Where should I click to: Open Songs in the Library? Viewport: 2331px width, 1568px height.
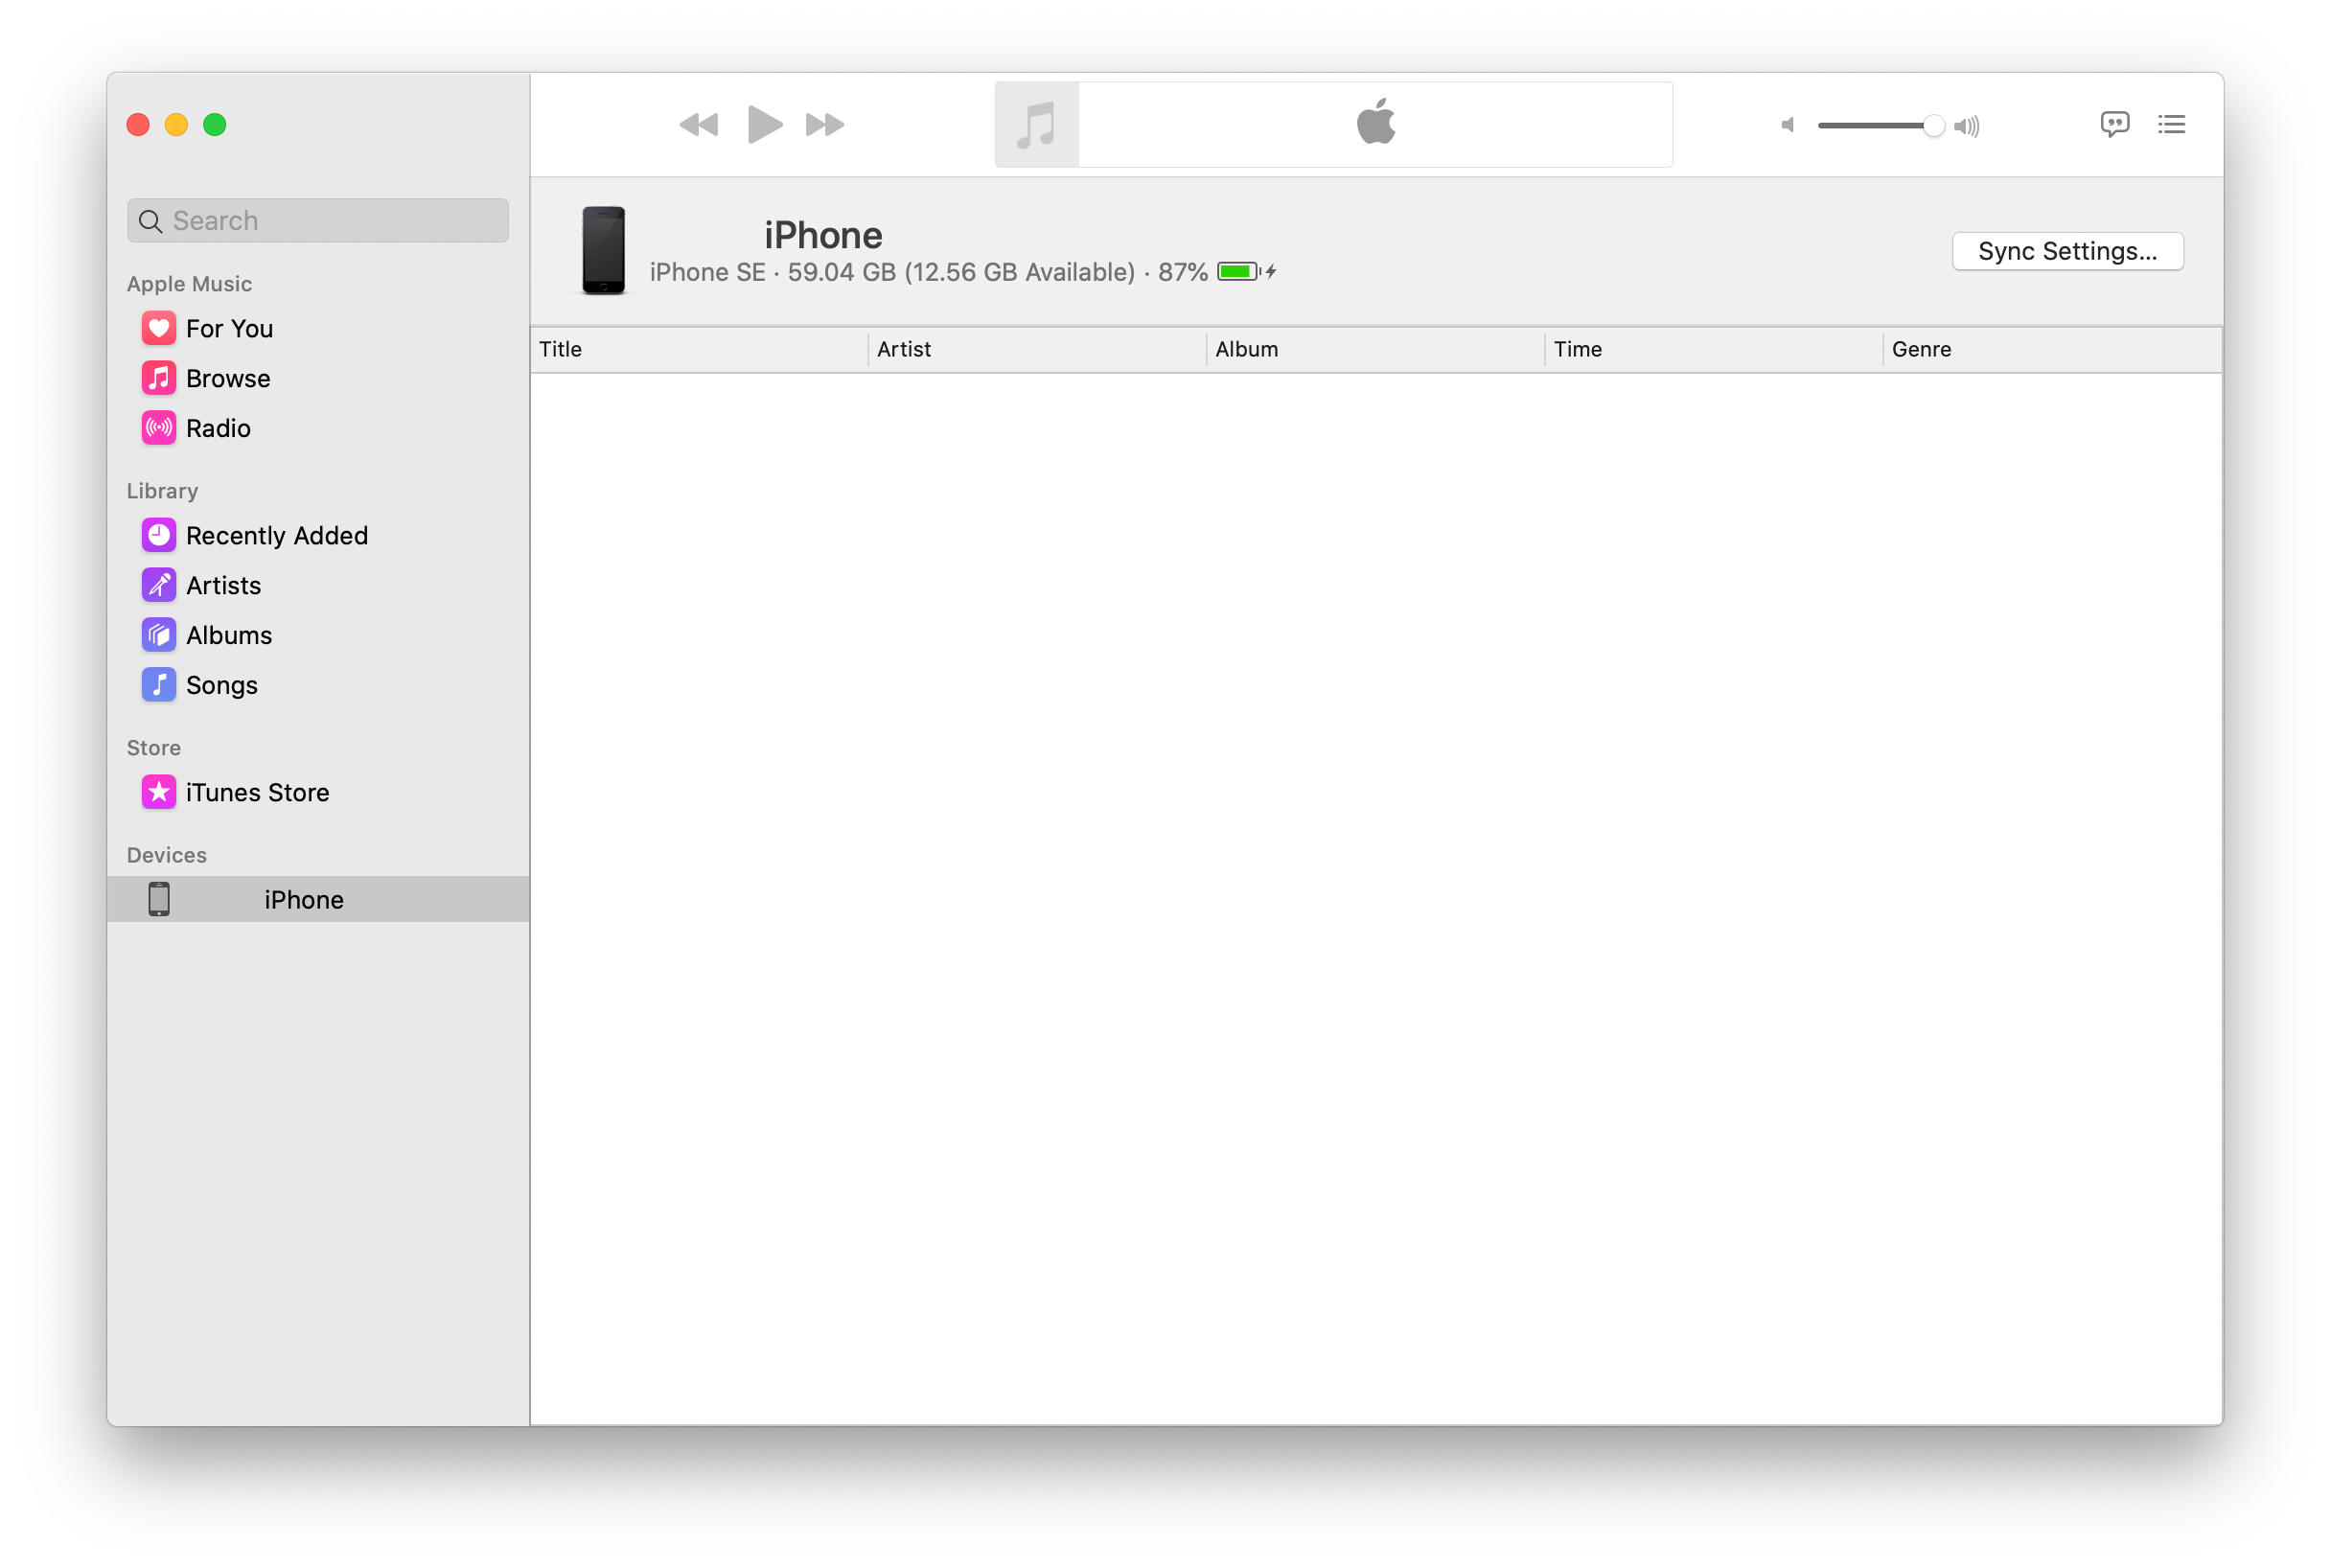(x=318, y=686)
